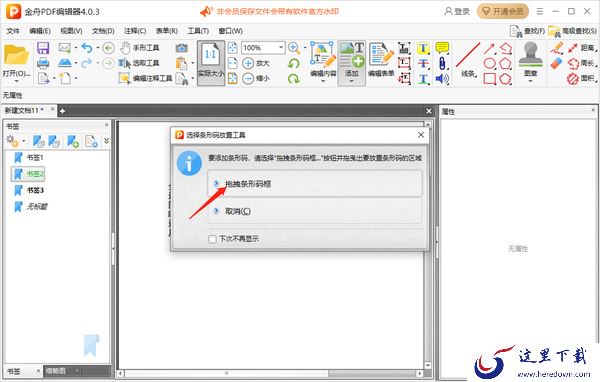Click the 开通会员 membership button
The image size is (600, 382).
[x=502, y=11]
